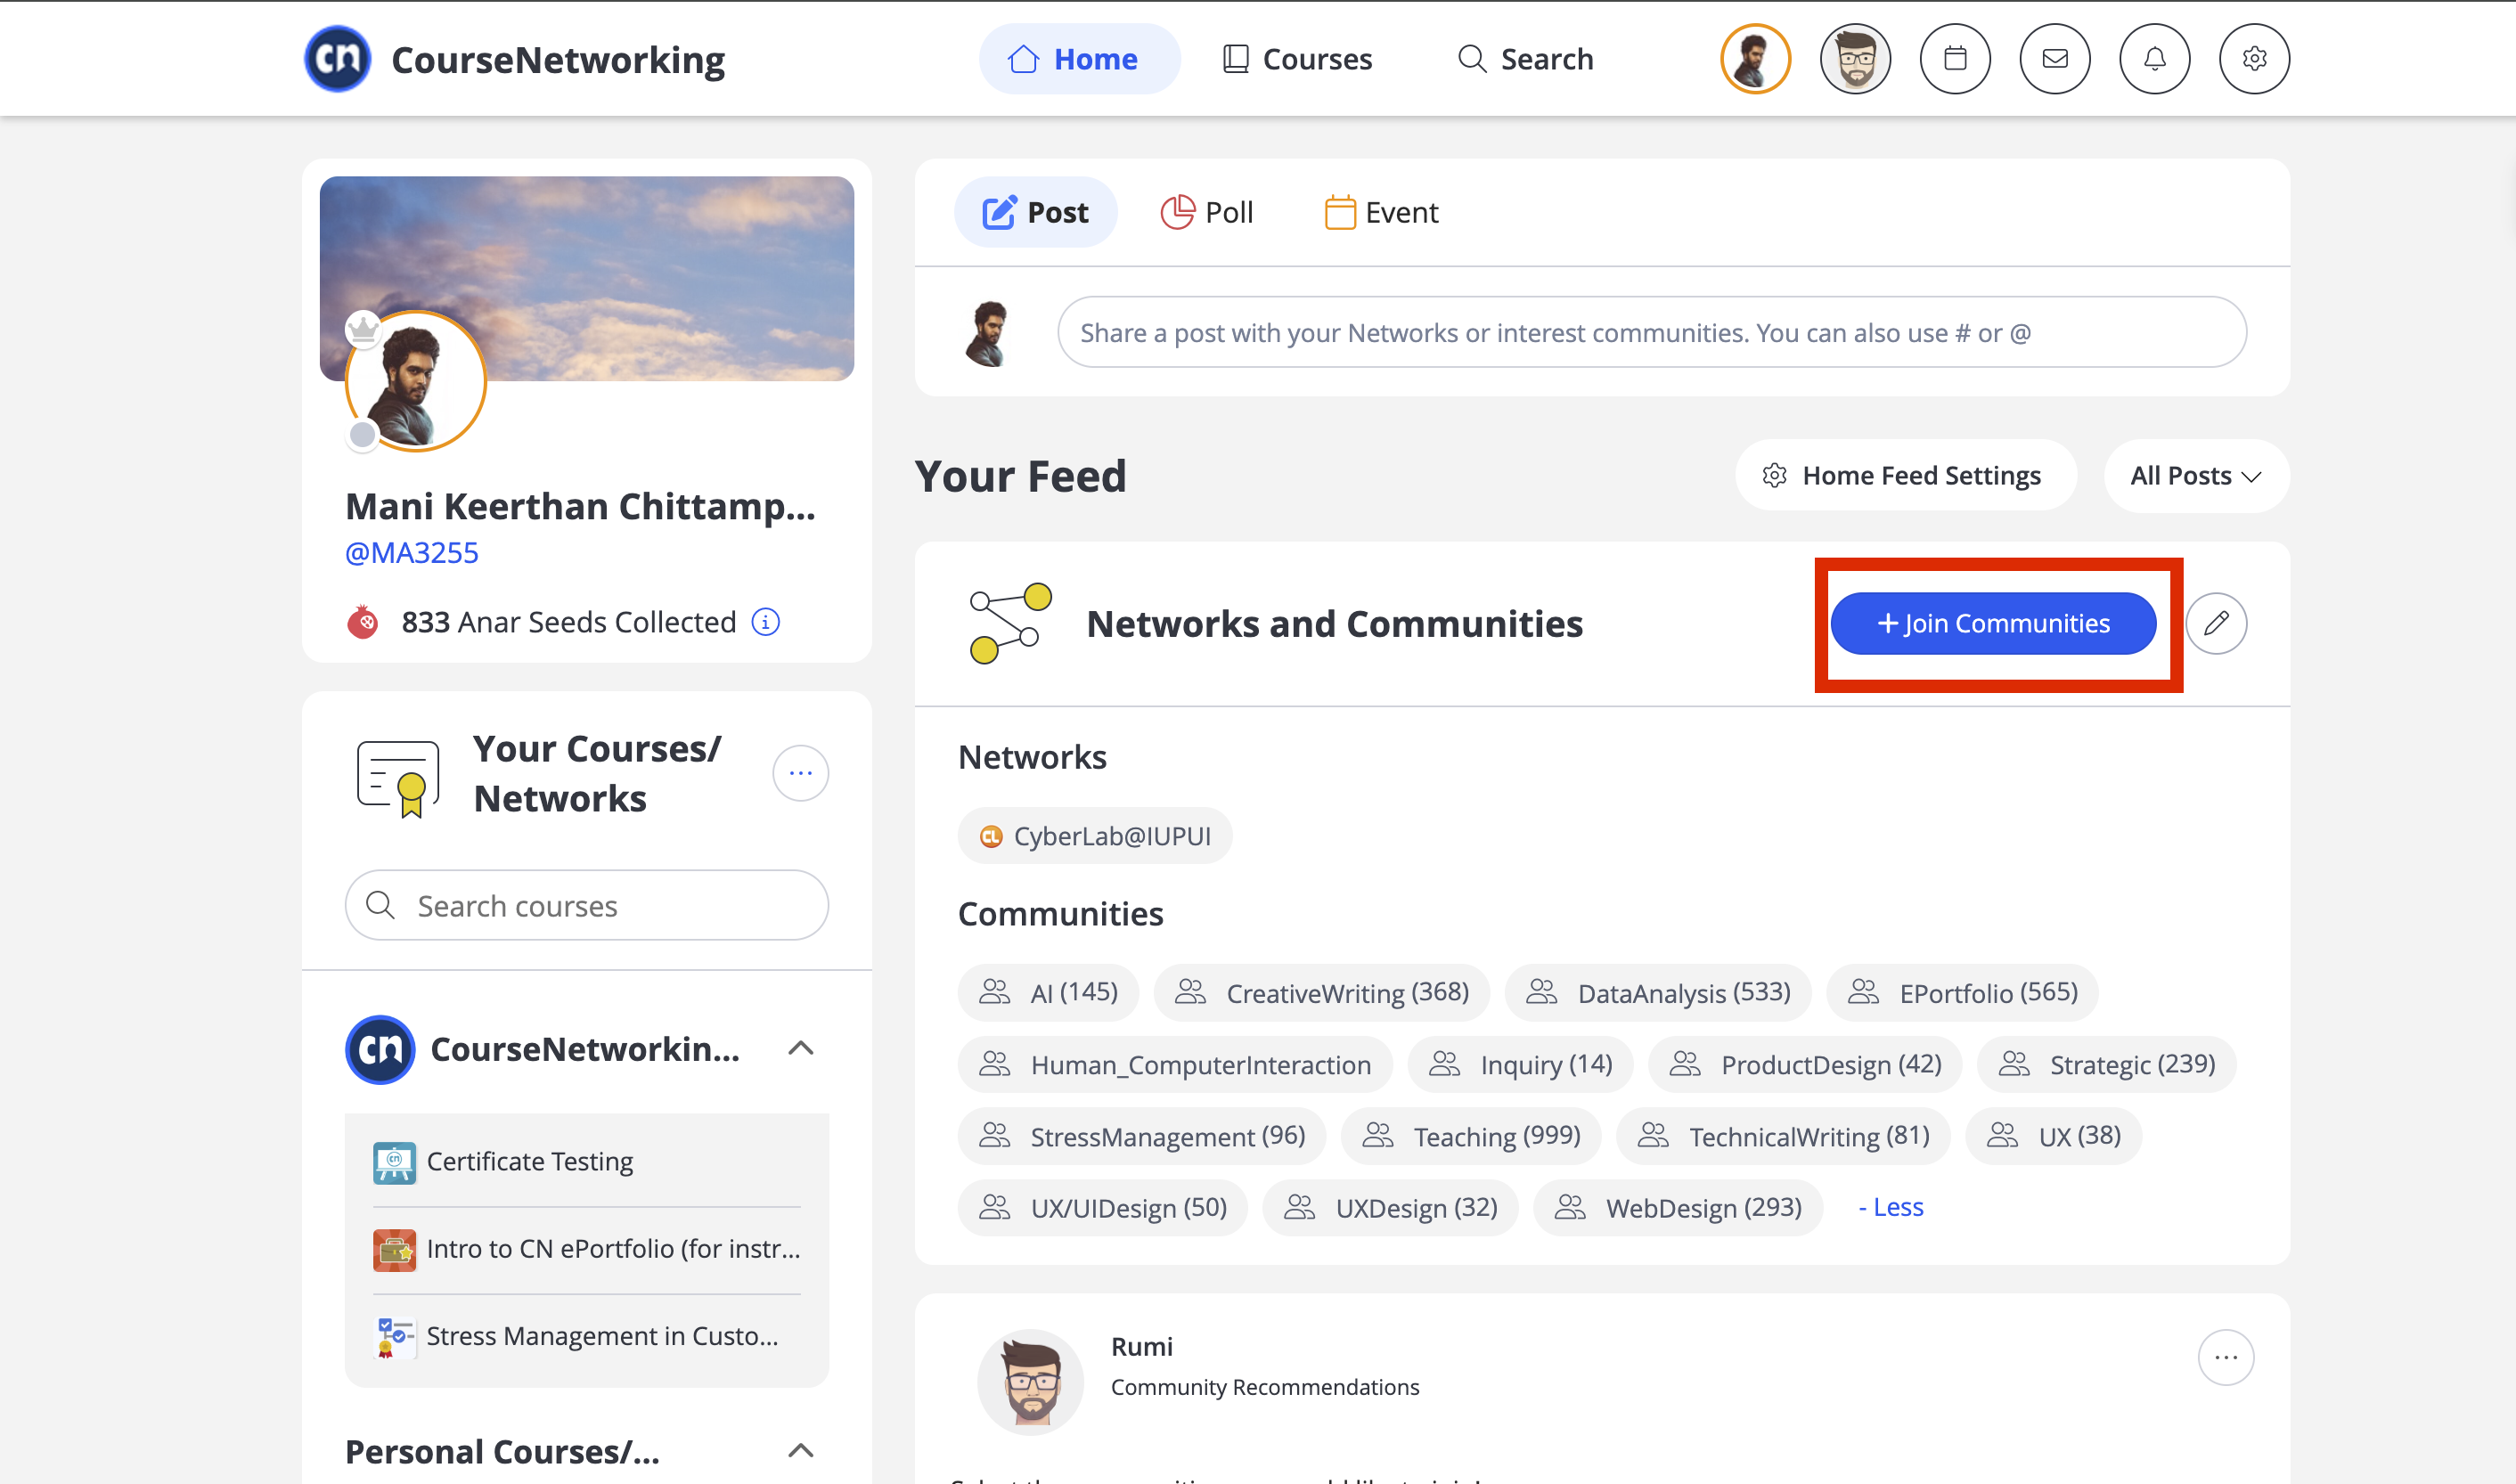Viewport: 2516px width, 1484px height.
Task: Open the Your Courses/Networks more options
Action: coord(800,773)
